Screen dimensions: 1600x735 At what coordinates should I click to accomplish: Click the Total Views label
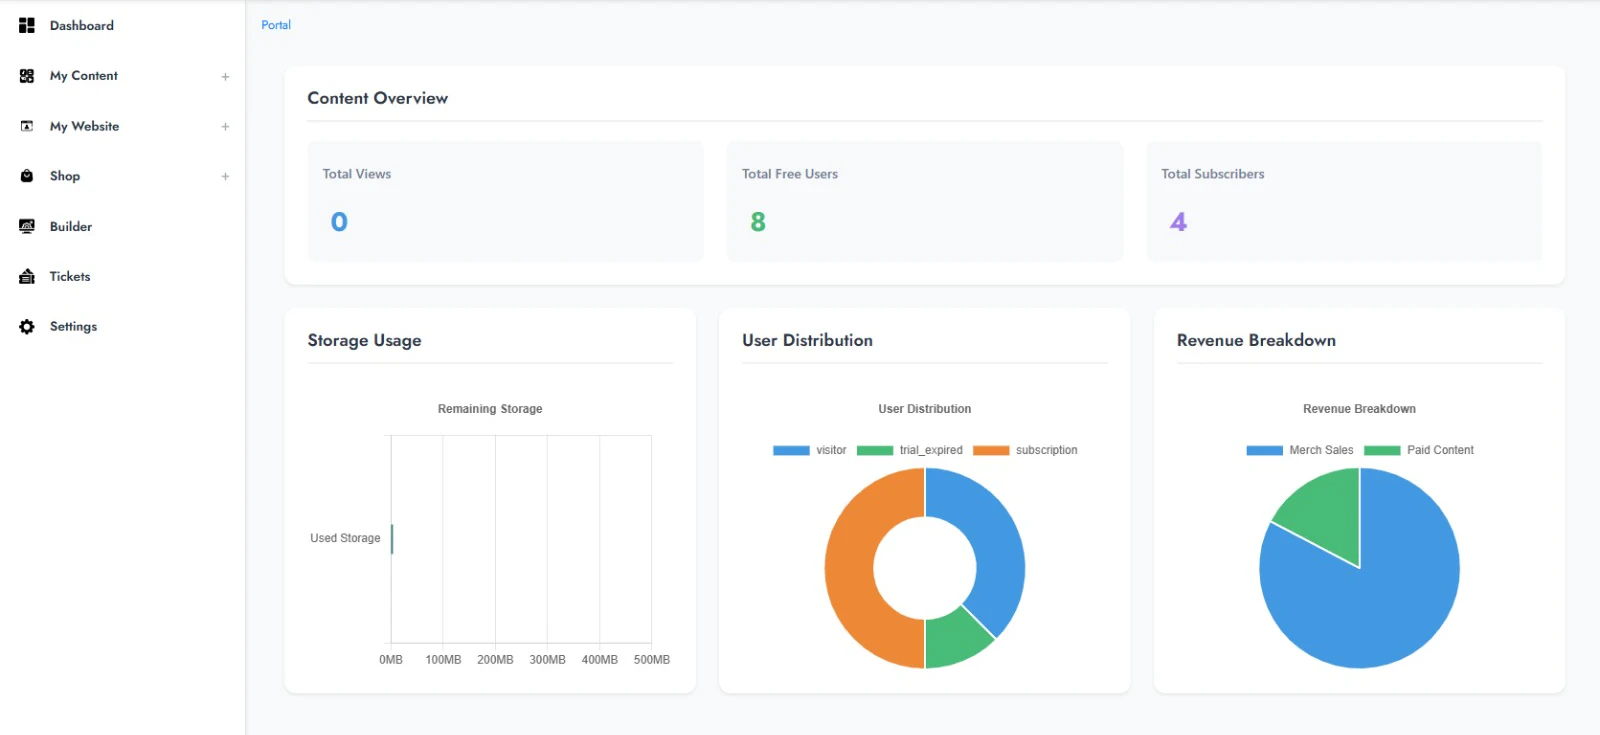[357, 174]
